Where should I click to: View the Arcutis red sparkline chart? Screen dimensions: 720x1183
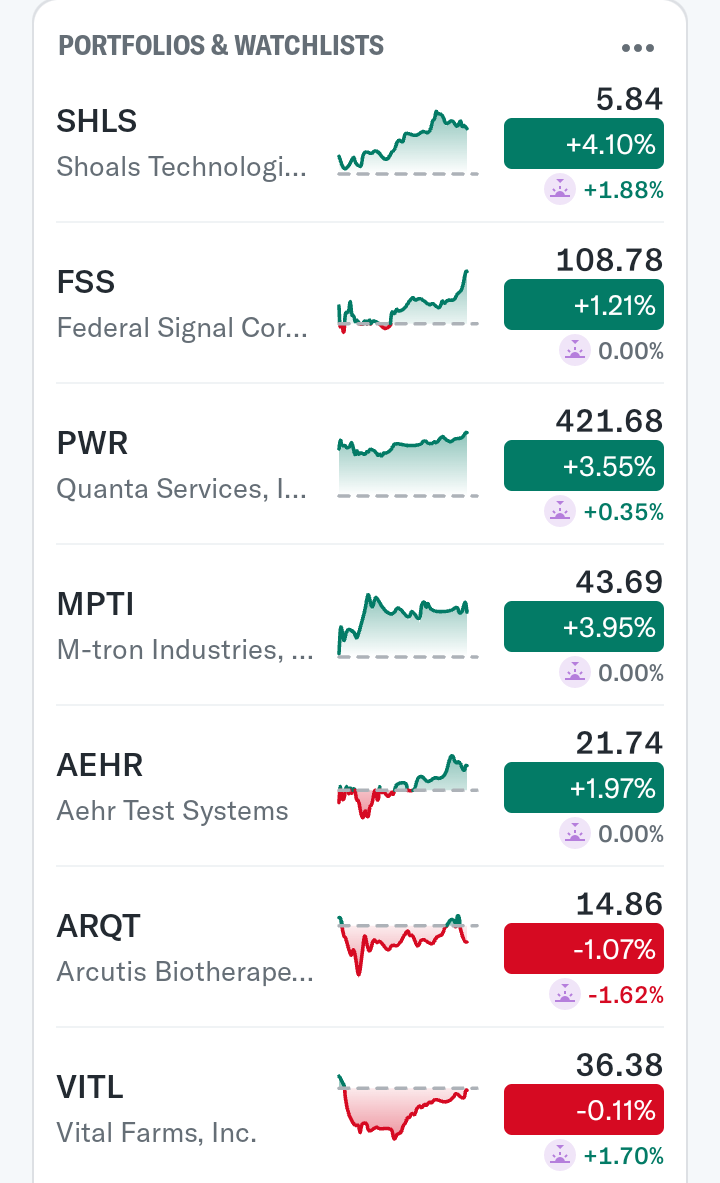405,942
